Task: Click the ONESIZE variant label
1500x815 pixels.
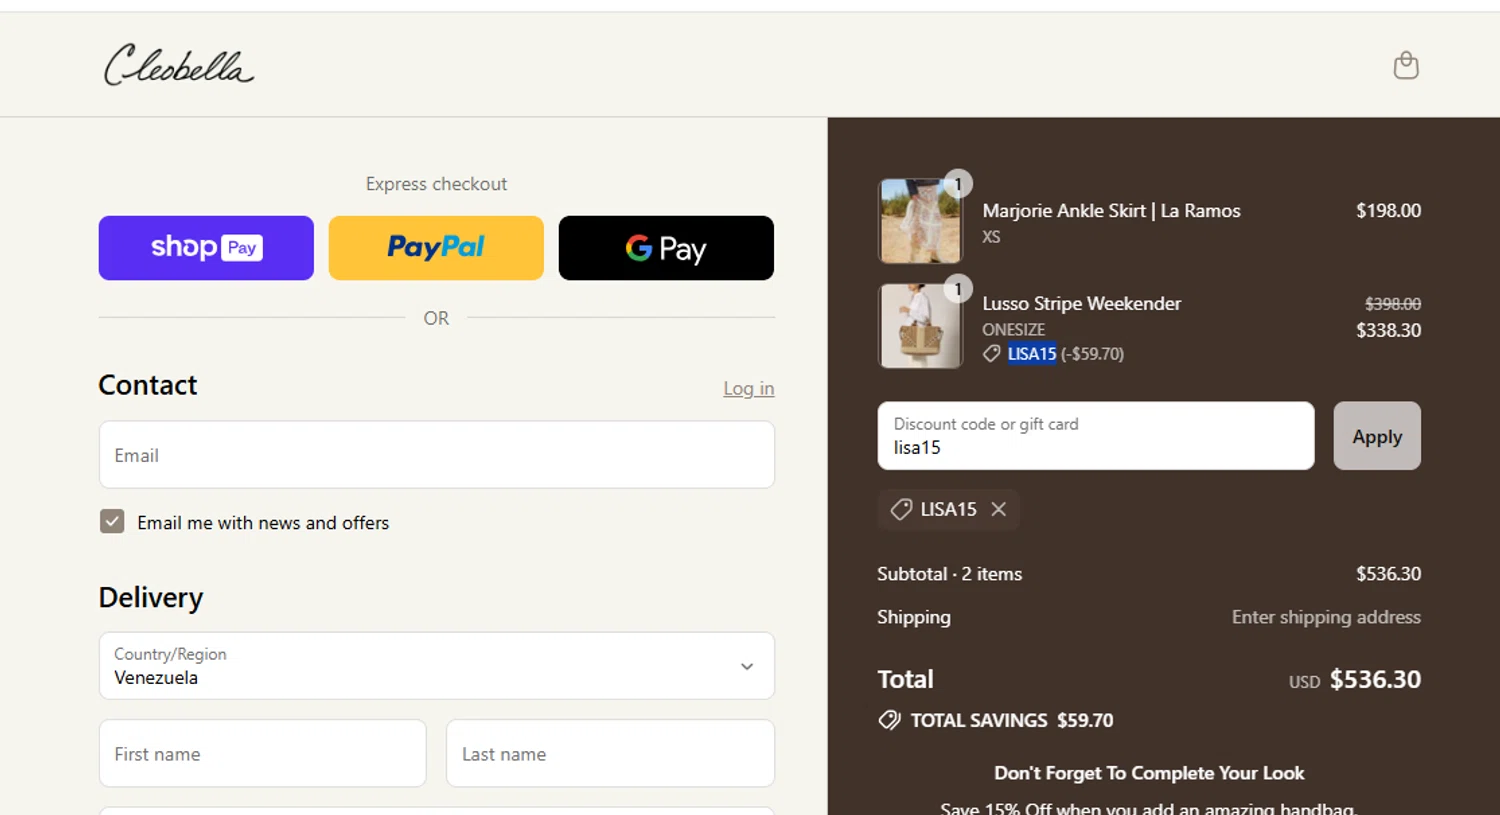Action: (x=1013, y=329)
